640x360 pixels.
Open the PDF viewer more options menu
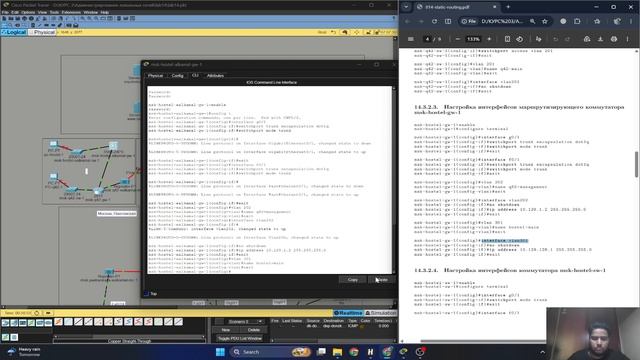coord(627,39)
